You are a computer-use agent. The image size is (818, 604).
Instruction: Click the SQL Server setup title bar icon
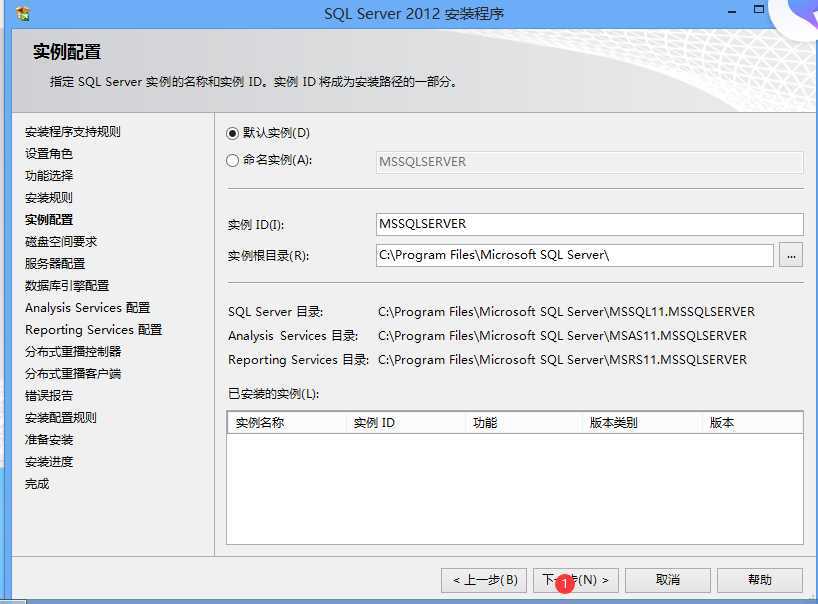(x=23, y=14)
